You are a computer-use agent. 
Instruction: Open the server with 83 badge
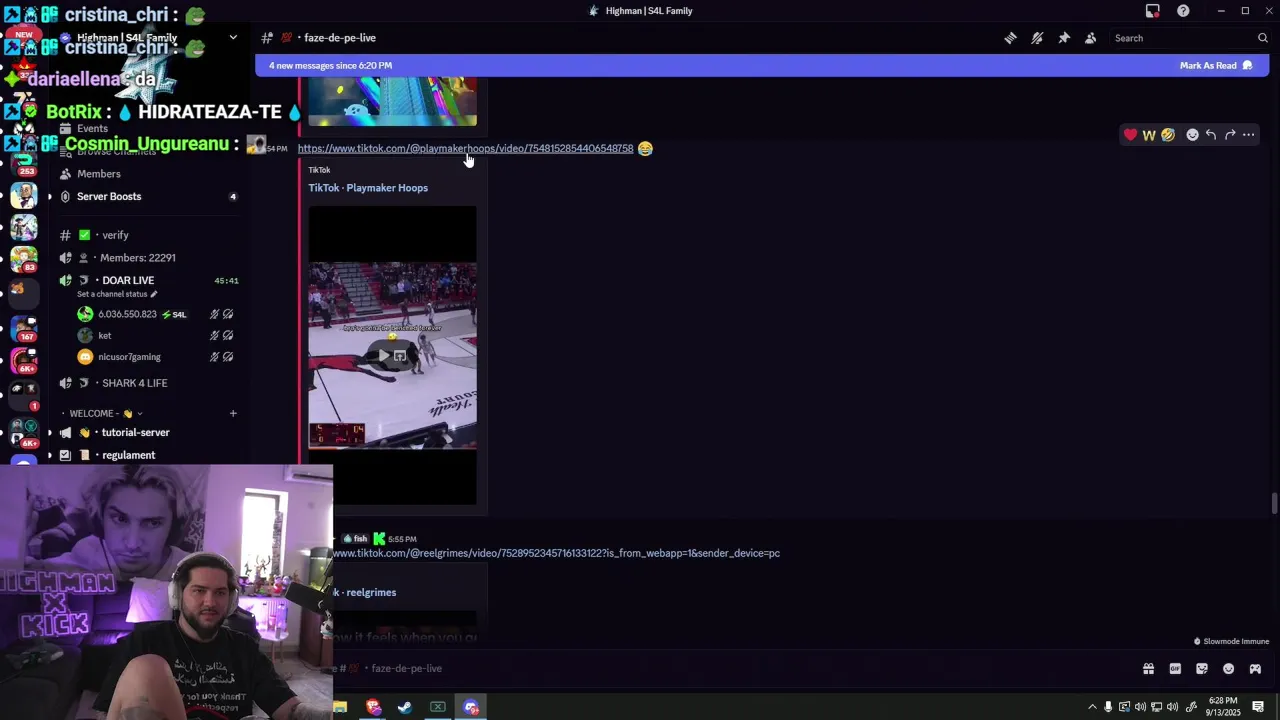pos(24,258)
